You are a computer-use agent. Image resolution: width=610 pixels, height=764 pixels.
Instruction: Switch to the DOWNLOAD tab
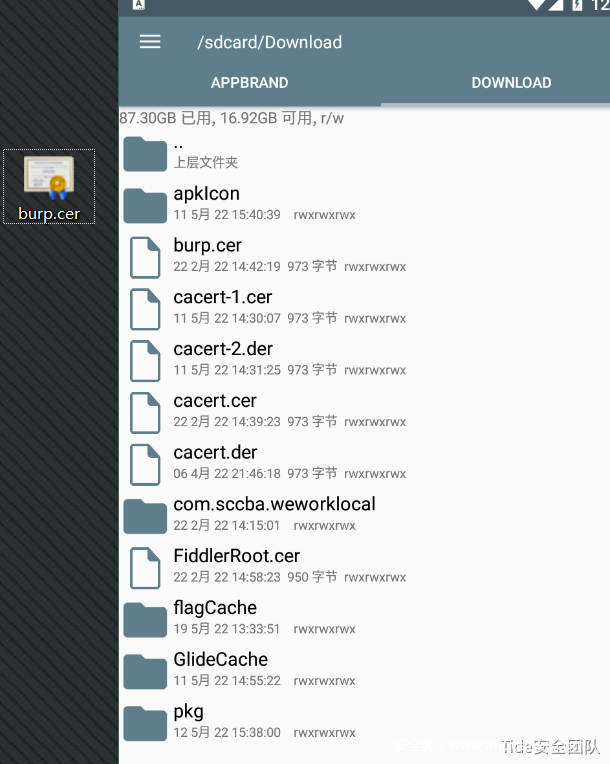[x=511, y=83]
